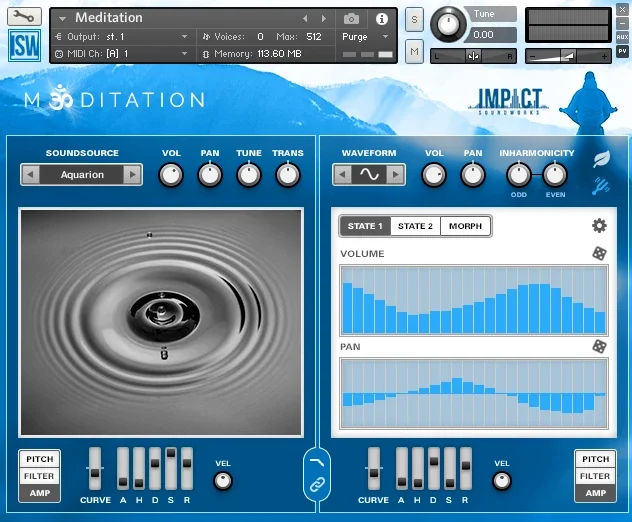Click the filter curve icon between panels

pyautogui.click(x=317, y=462)
